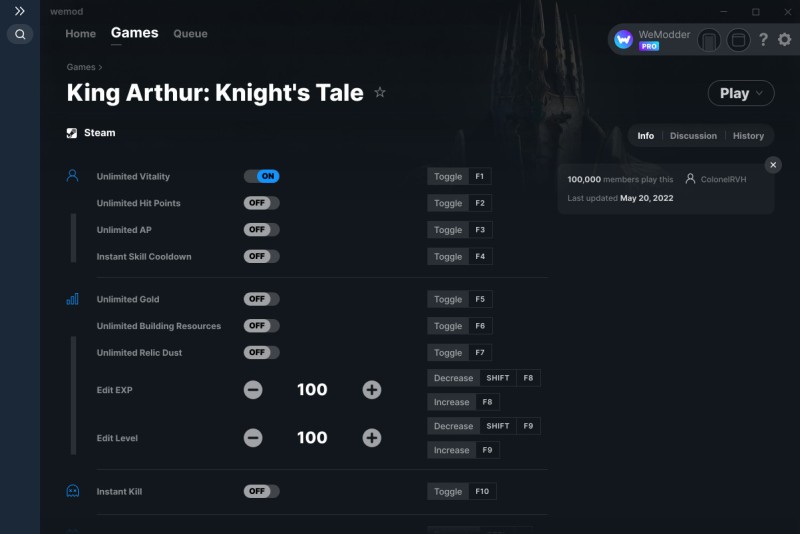Enable Instant Kill toggle
The image size is (800, 534).
tap(261, 491)
